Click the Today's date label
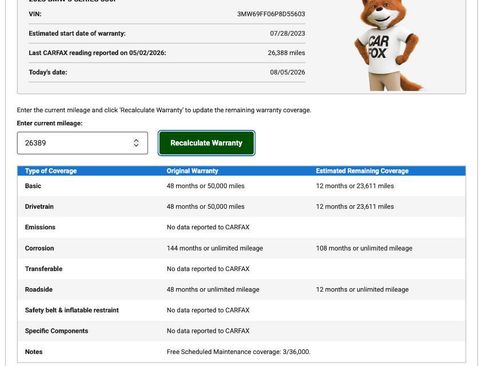The image size is (488, 366). click(x=48, y=72)
